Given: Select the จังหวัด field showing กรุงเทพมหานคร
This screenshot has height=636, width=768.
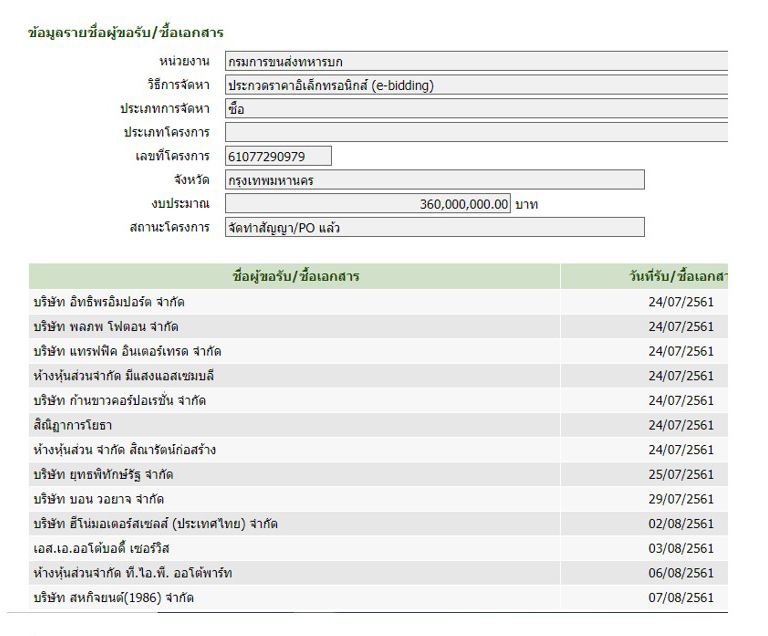Looking at the screenshot, I should tap(434, 180).
